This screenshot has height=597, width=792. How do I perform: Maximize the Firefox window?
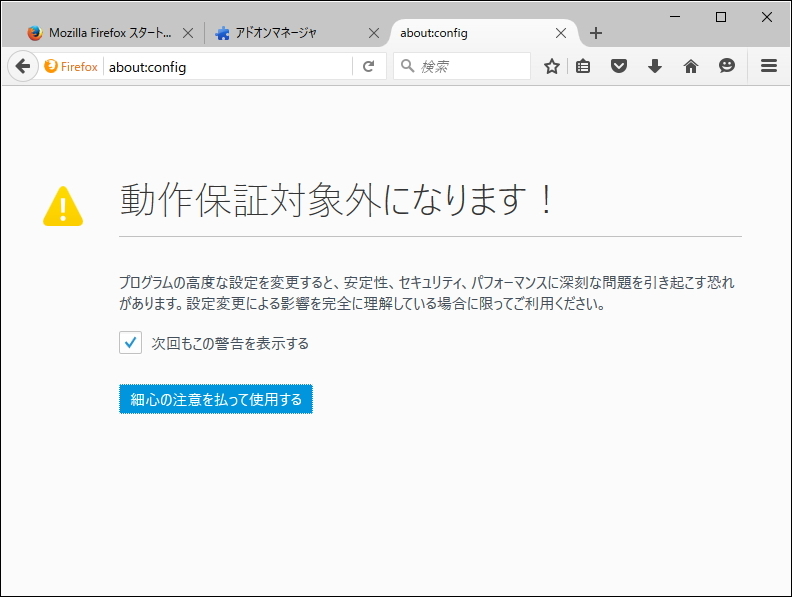[721, 17]
